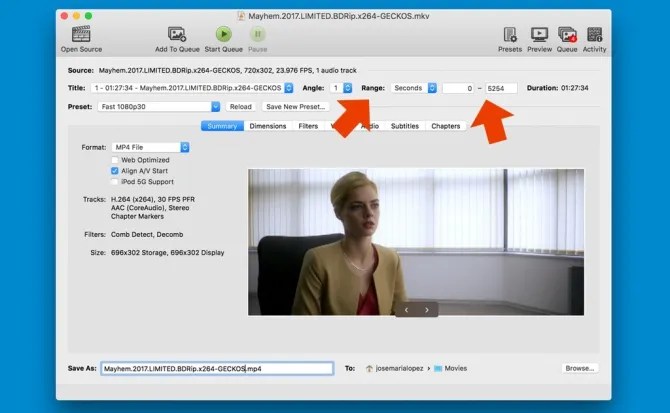670x413 pixels.
Task: Switch to the Dimensions tab
Action: 268,126
